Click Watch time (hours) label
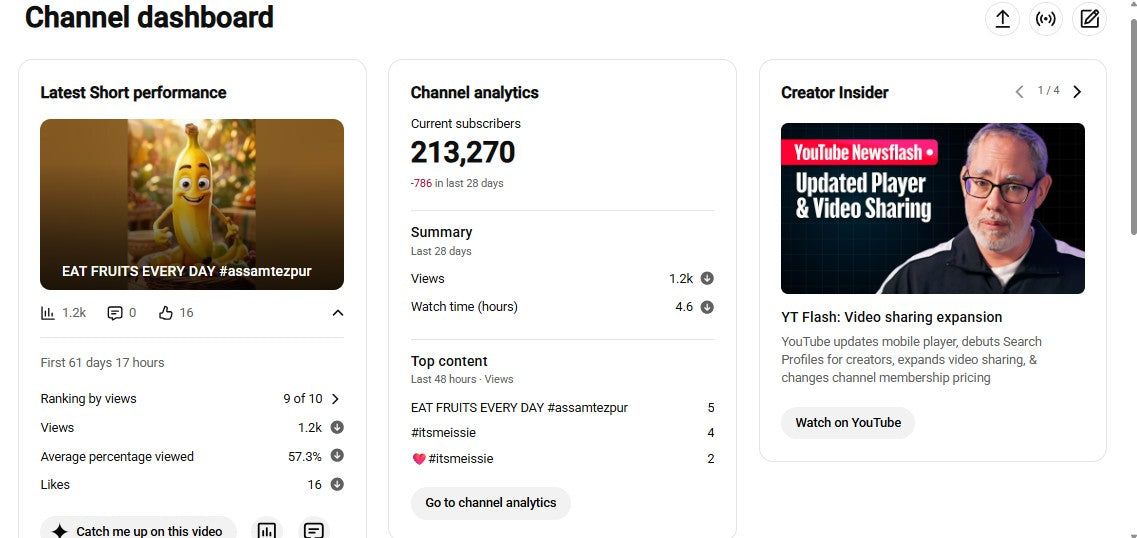Viewport: 1137px width, 538px height. coord(464,307)
